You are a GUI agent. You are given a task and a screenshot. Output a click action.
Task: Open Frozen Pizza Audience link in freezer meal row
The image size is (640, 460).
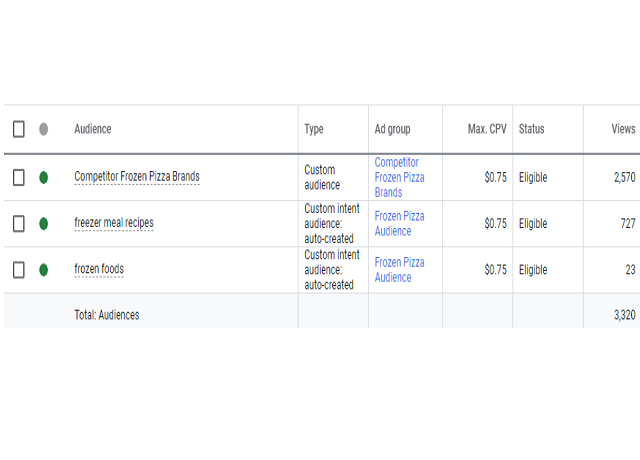point(399,224)
